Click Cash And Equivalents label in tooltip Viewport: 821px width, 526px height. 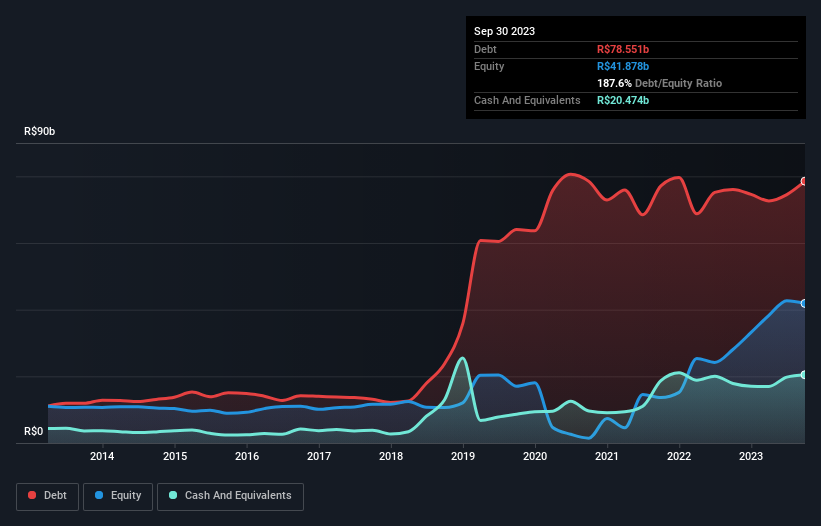[527, 100]
